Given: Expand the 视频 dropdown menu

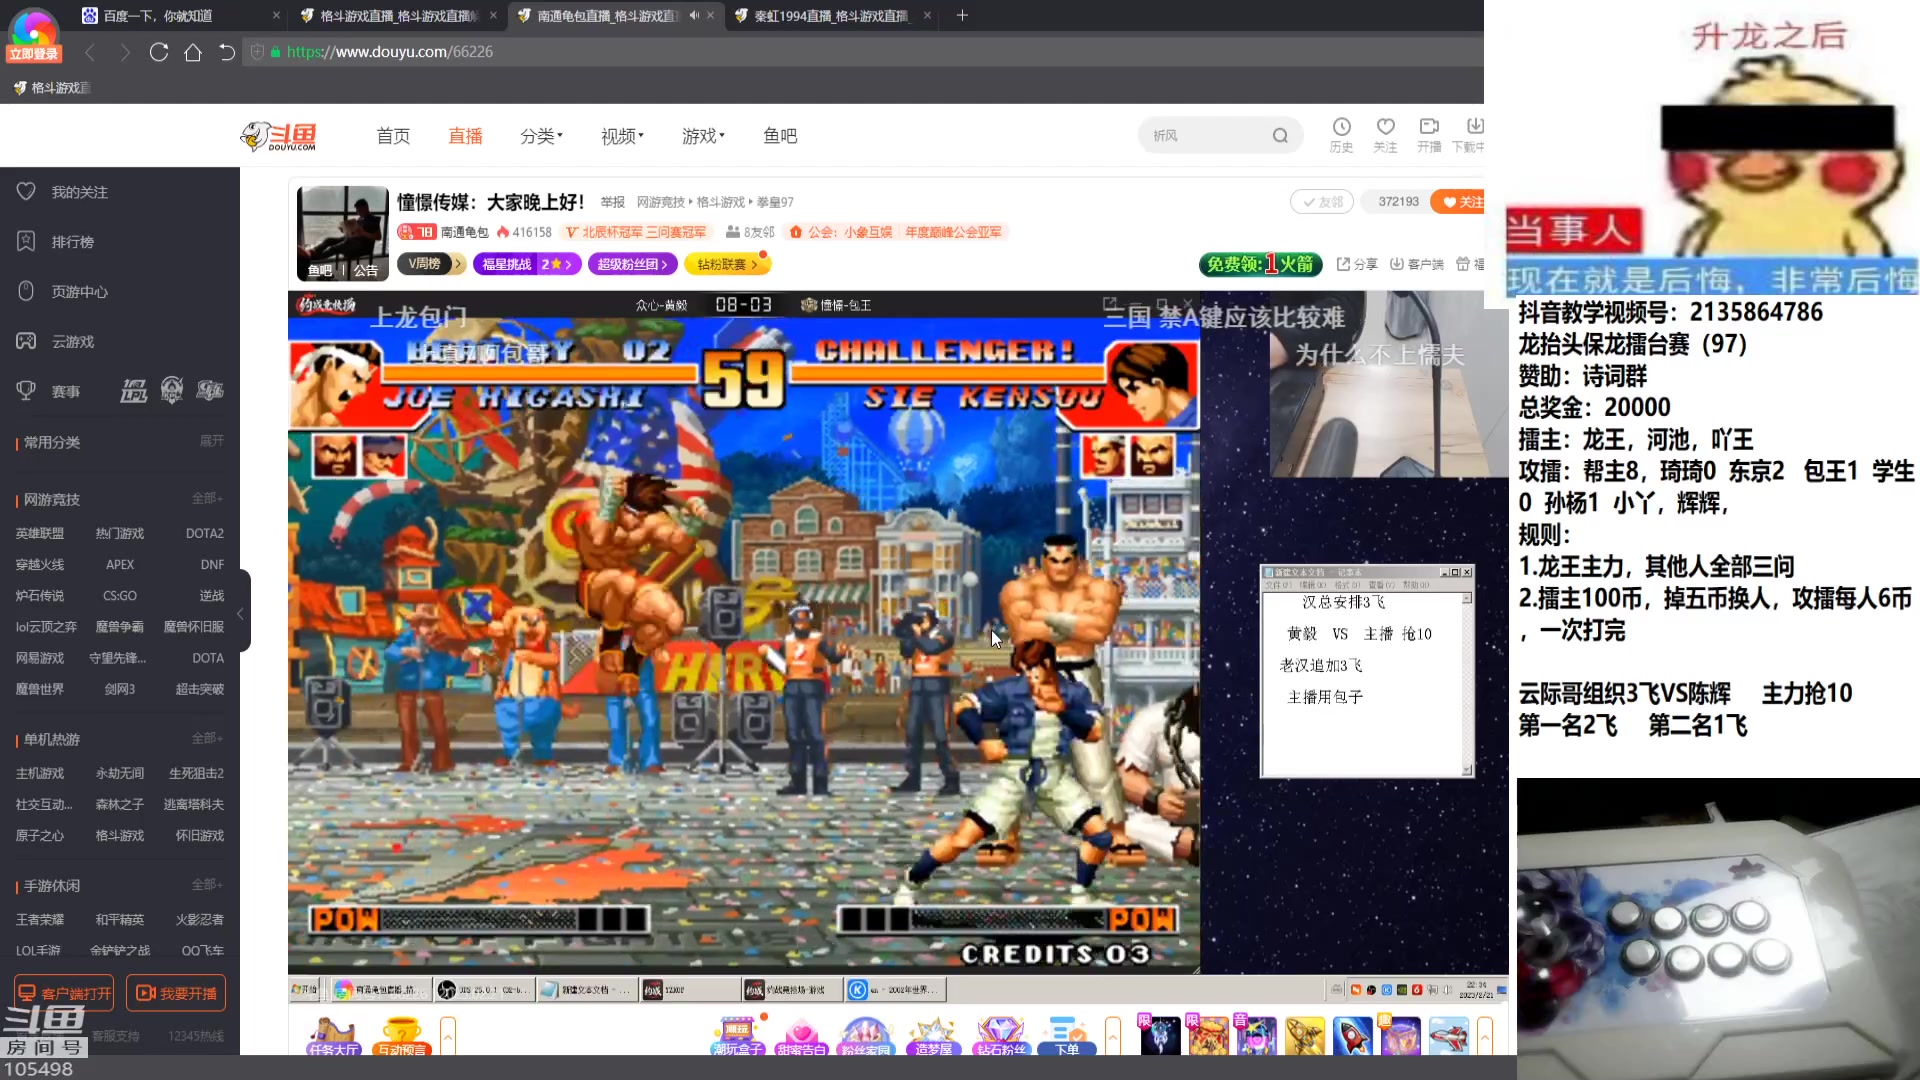Looking at the screenshot, I should click(x=622, y=136).
